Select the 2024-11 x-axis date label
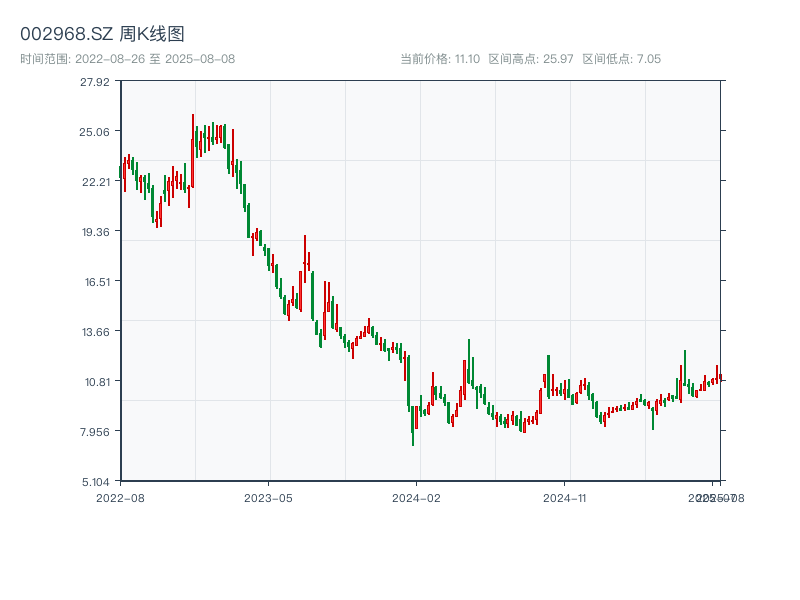800x600 pixels. 566,497
